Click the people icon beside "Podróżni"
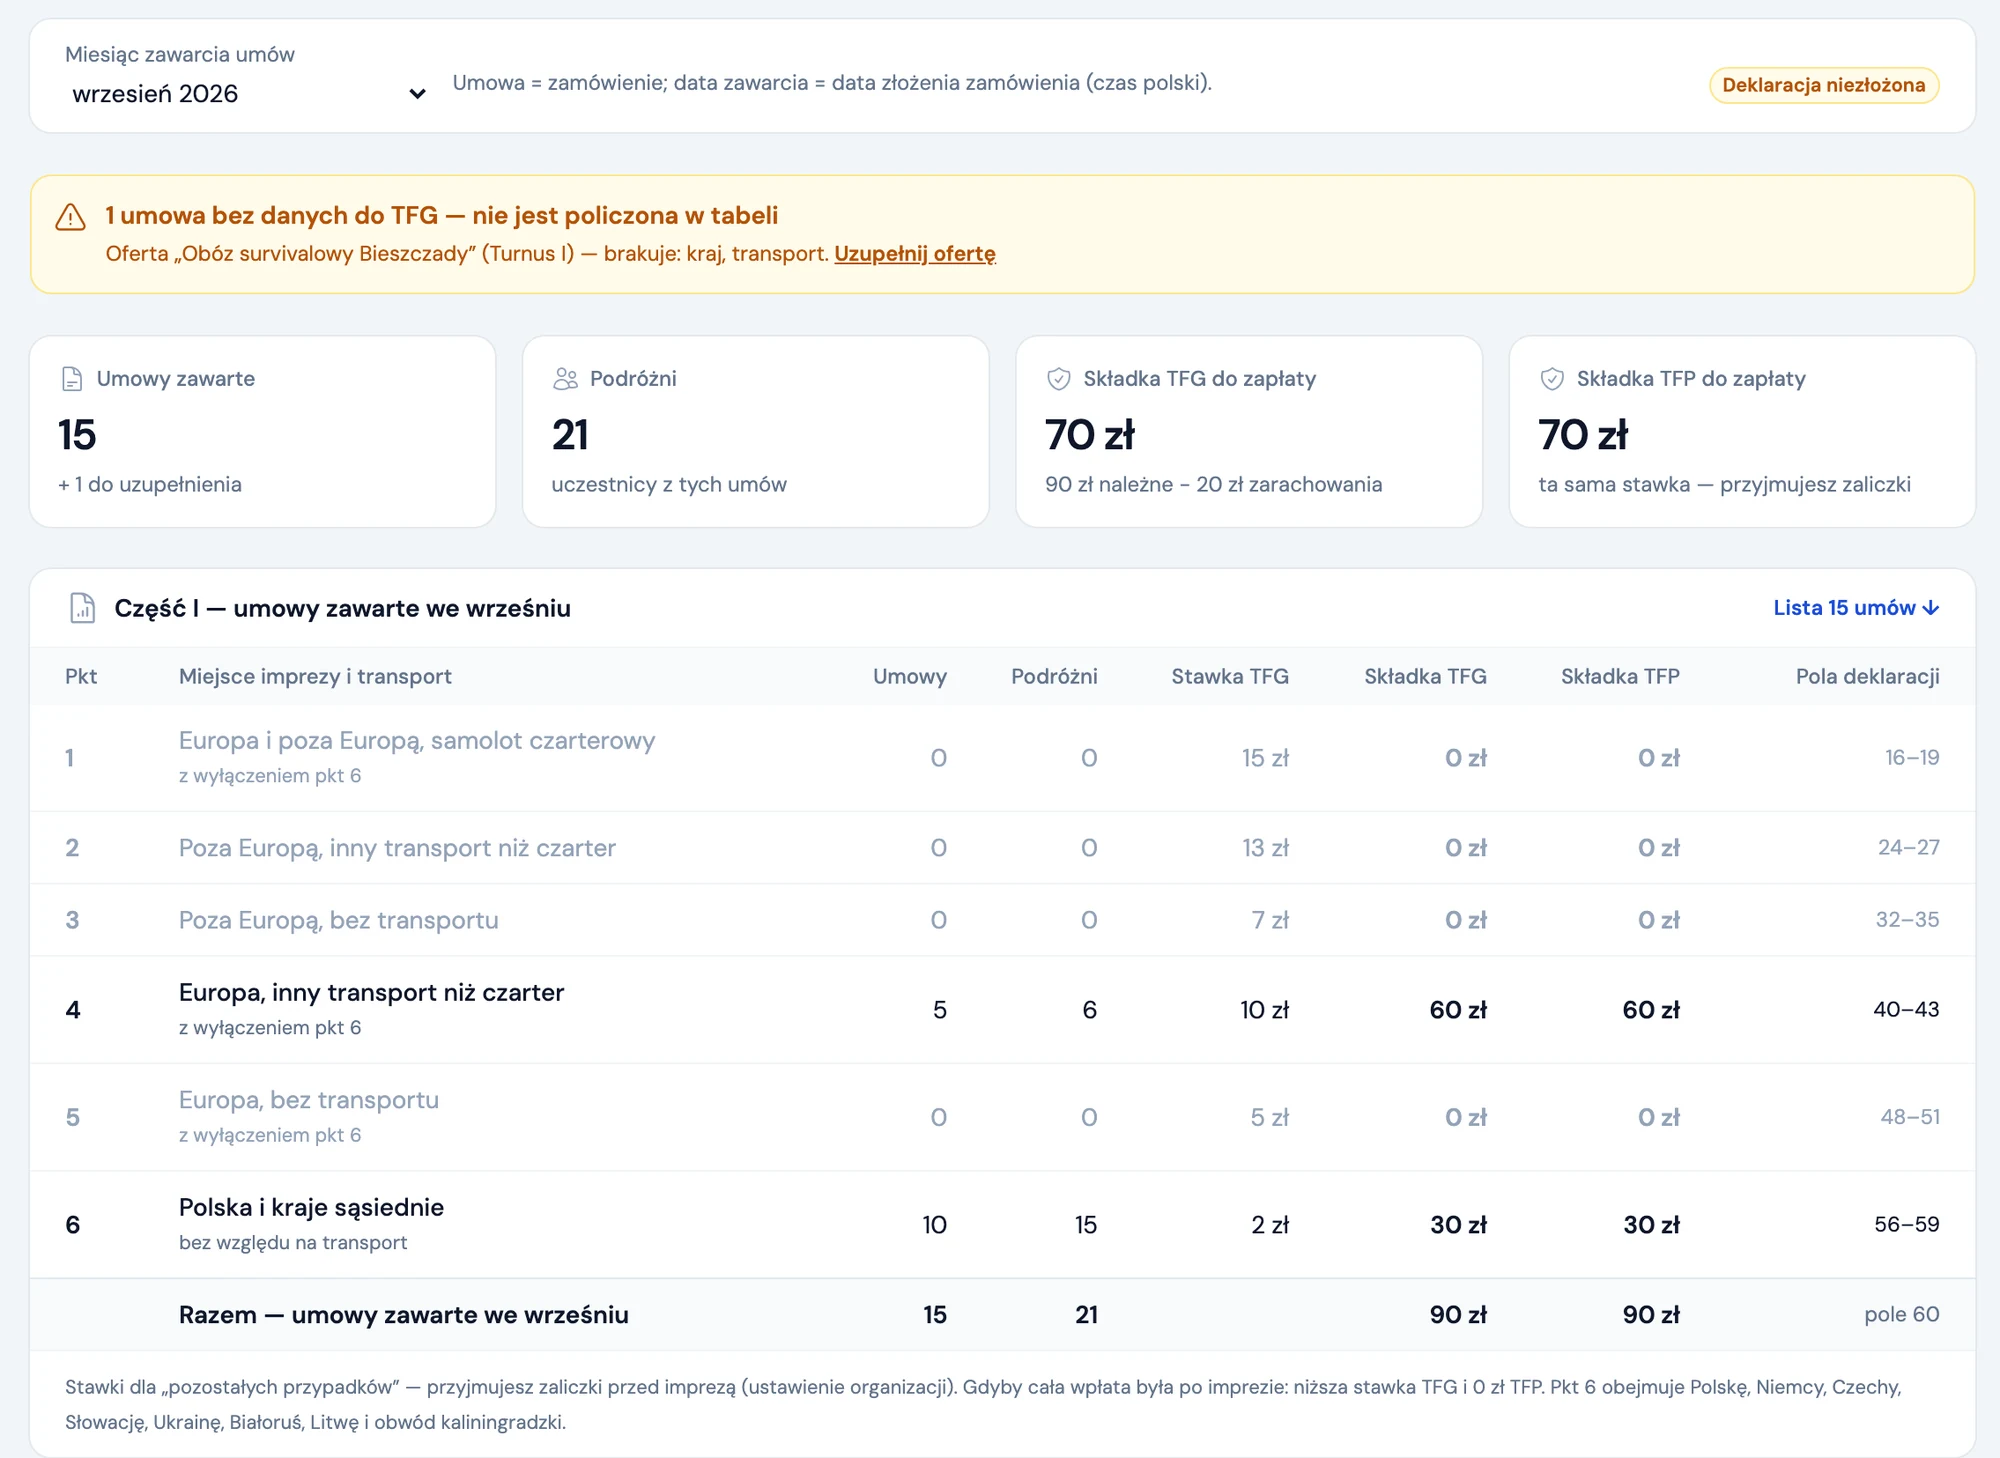2000x1458 pixels. pyautogui.click(x=565, y=379)
